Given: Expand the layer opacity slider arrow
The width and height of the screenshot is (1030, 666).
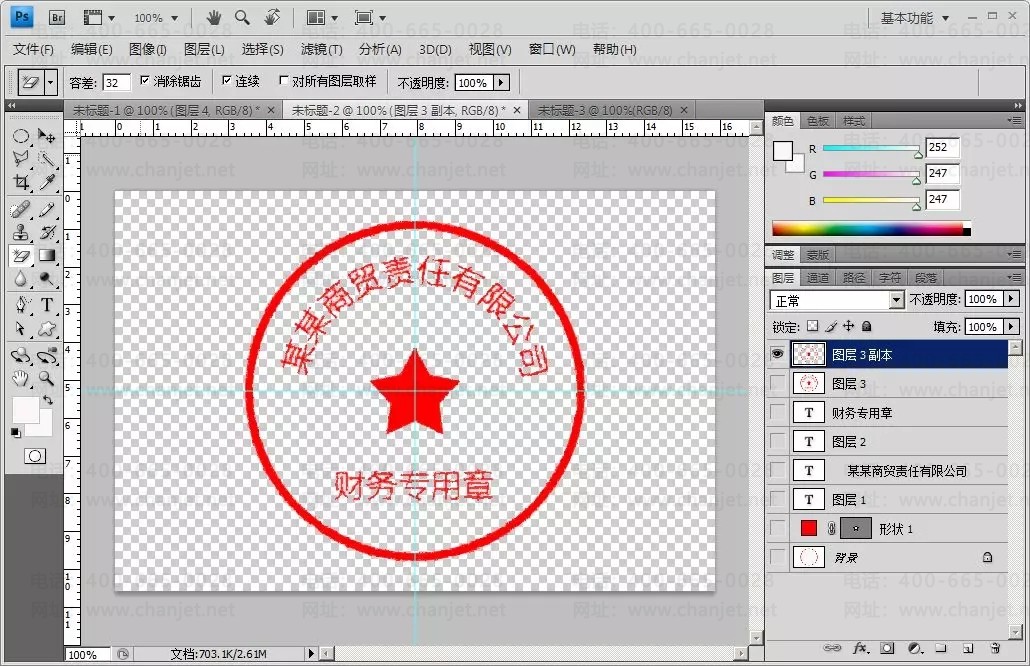Looking at the screenshot, I should (1012, 299).
